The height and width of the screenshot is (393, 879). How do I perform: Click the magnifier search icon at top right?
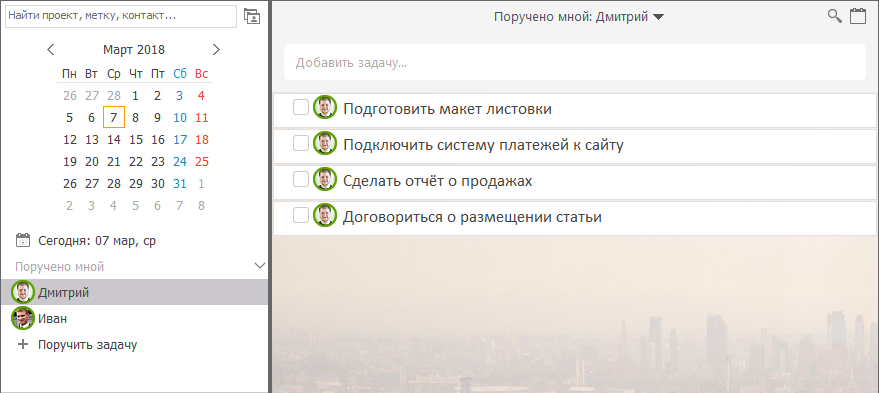tap(835, 16)
